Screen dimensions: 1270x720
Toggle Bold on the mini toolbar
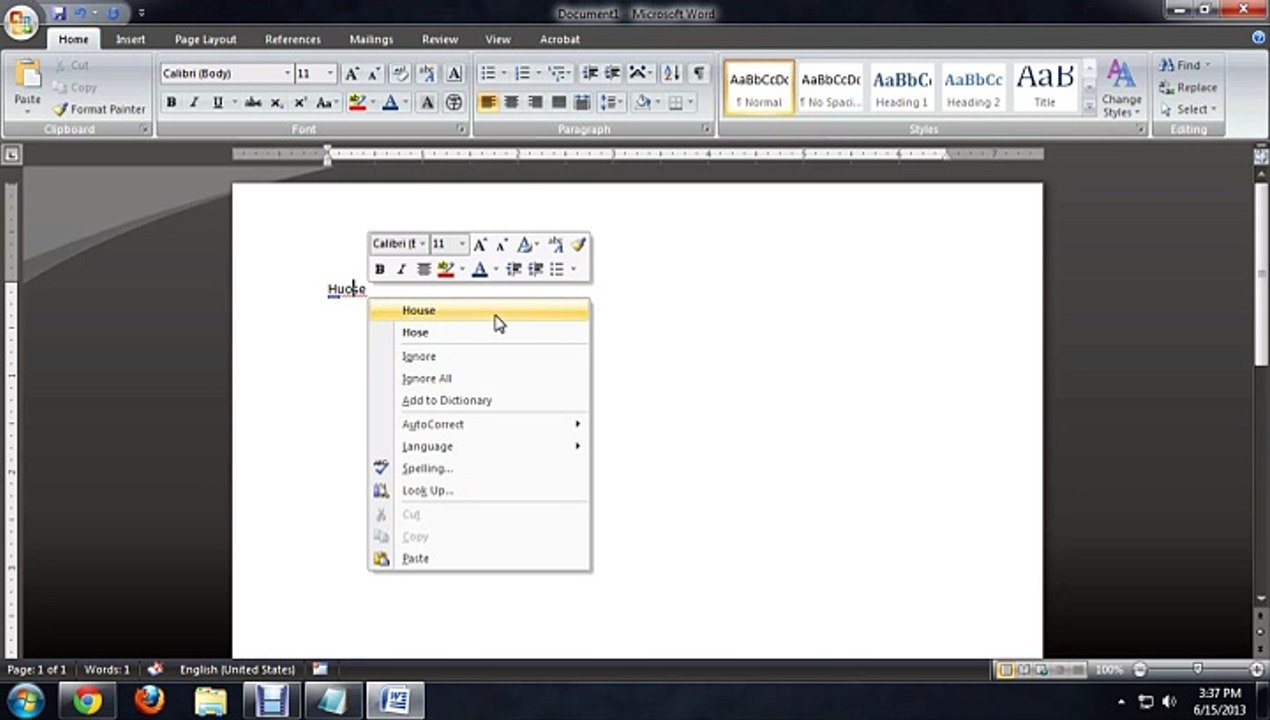(380, 269)
